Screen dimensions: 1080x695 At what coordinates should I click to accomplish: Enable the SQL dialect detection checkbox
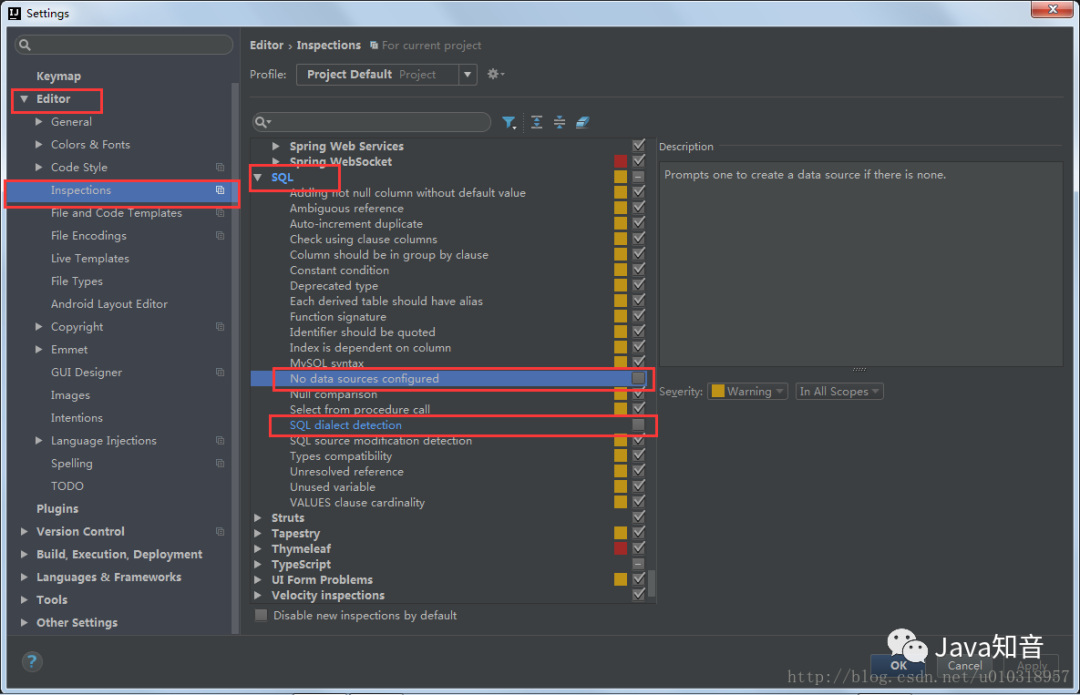pos(638,425)
